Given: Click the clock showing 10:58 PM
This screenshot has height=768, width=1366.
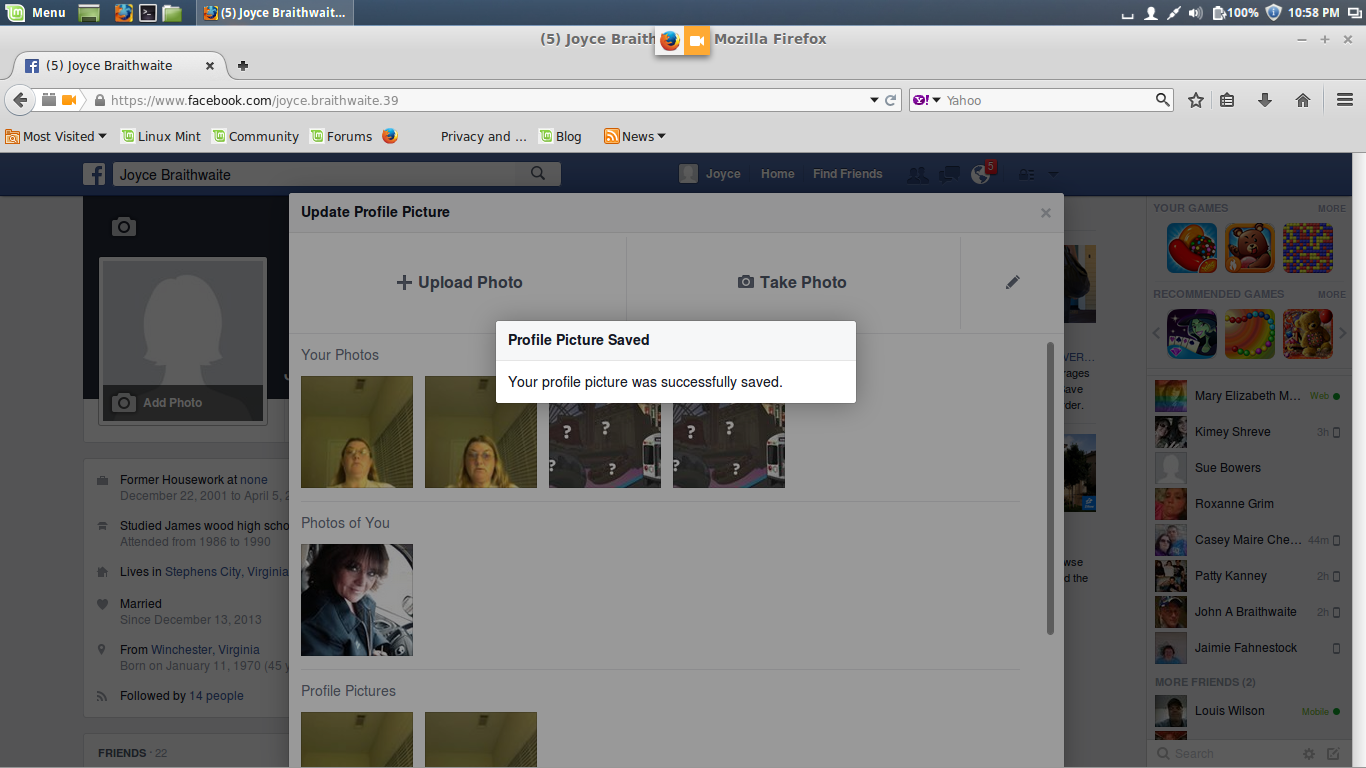Looking at the screenshot, I should tap(1315, 13).
